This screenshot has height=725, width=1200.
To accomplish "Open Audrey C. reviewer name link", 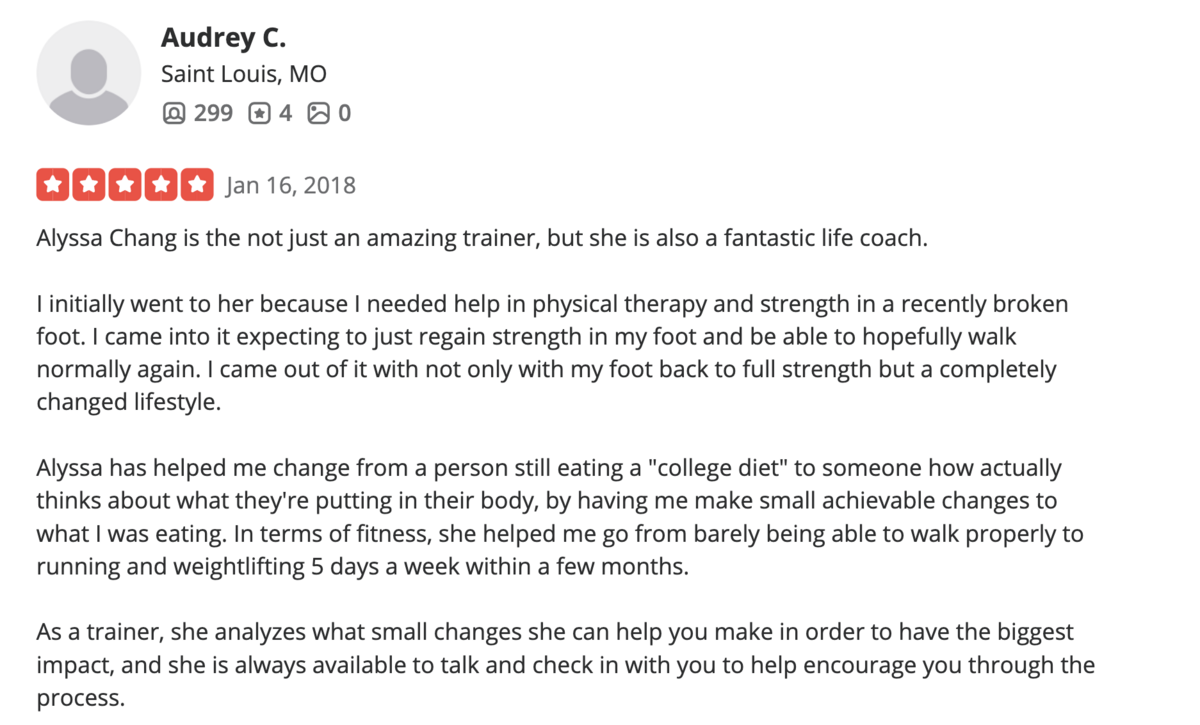I will point(223,38).
